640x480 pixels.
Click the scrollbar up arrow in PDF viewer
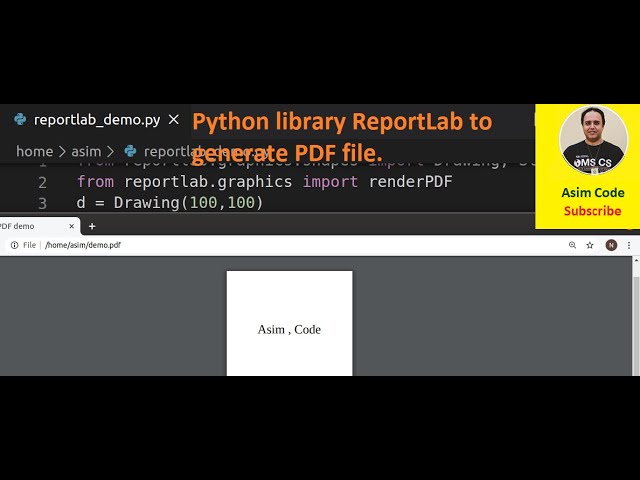(636, 260)
